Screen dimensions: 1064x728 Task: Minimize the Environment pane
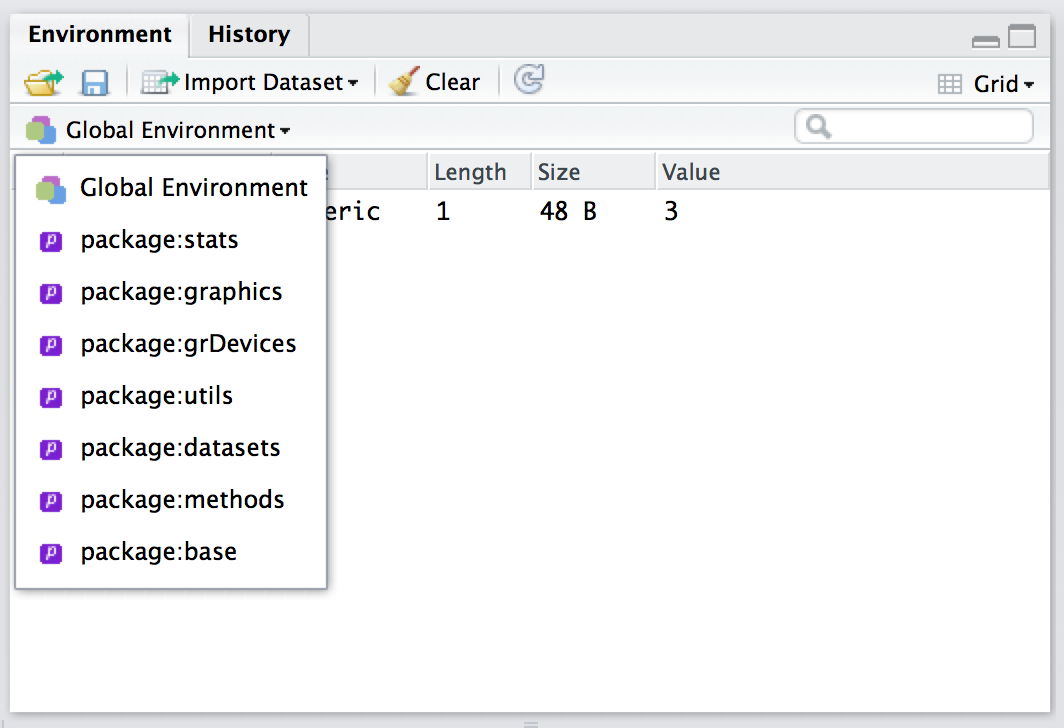tap(985, 40)
